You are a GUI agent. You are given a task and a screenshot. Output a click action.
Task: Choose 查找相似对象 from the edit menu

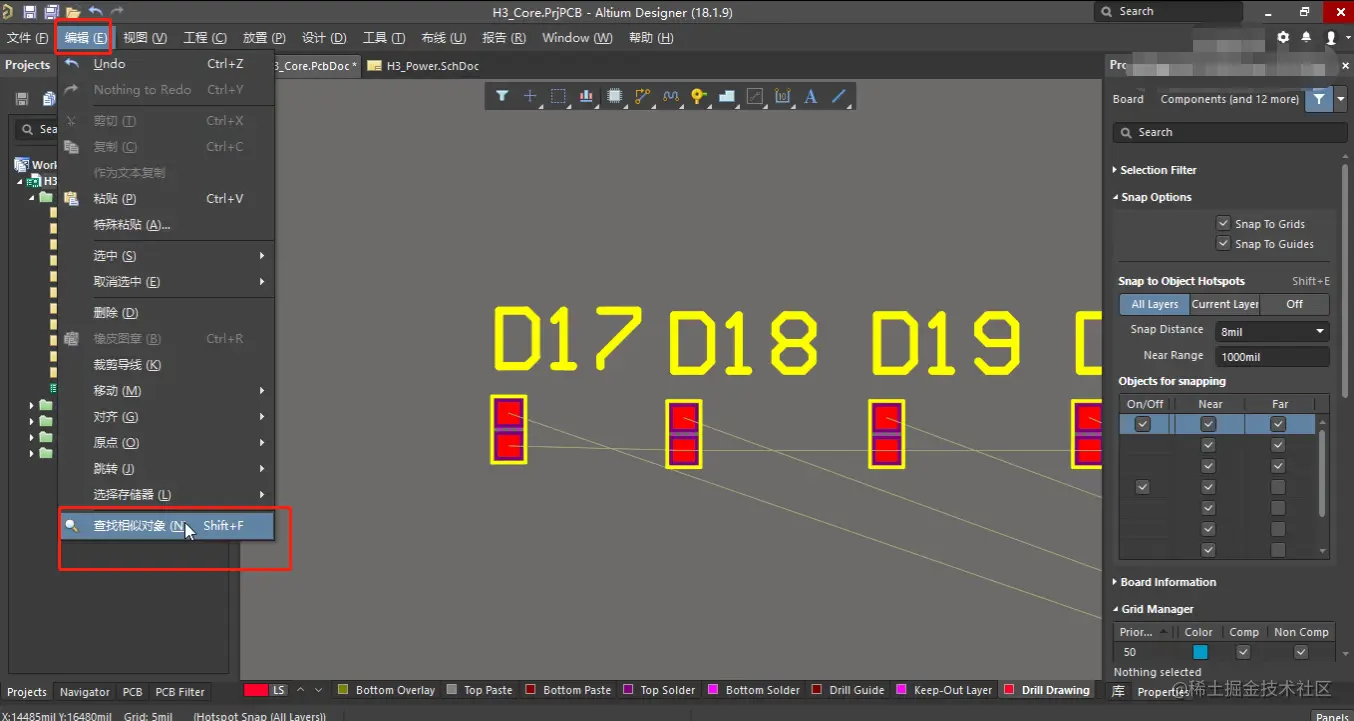[166, 526]
